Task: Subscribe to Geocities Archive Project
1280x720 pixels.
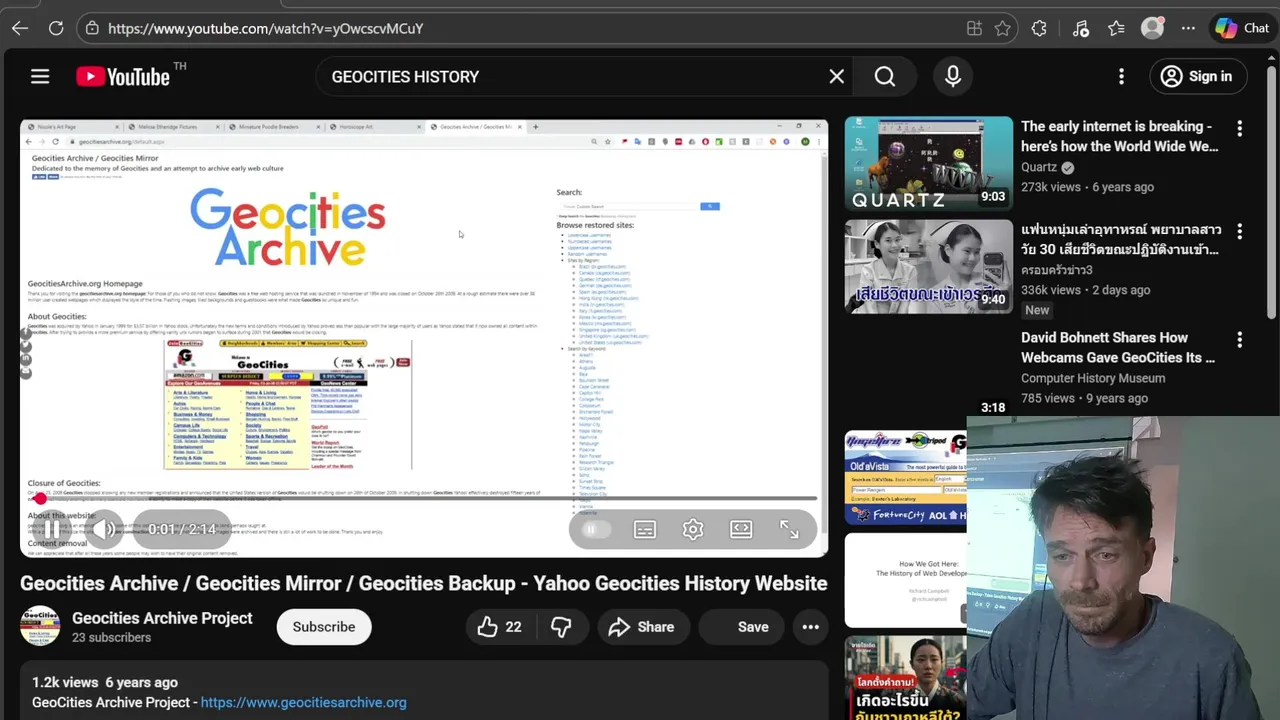Action: click(324, 627)
